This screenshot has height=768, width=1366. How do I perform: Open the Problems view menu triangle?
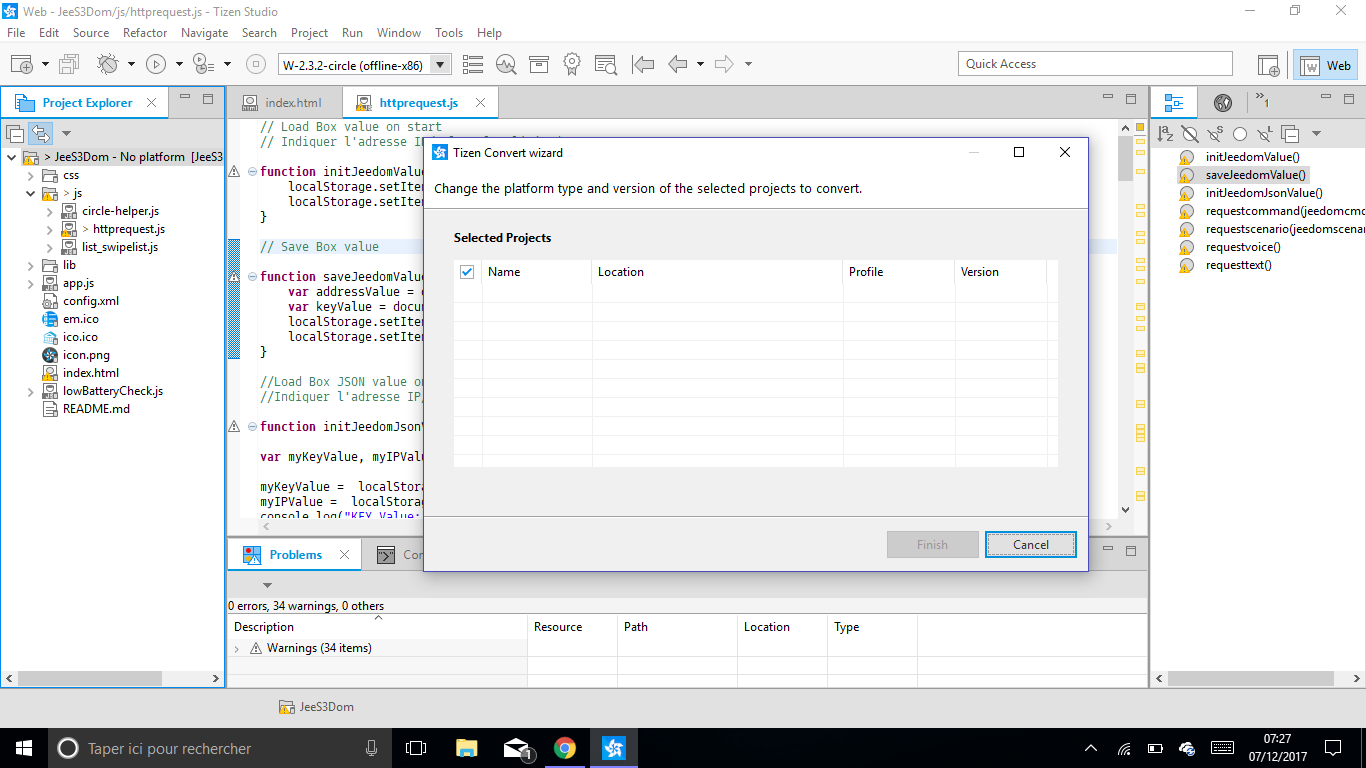click(267, 585)
